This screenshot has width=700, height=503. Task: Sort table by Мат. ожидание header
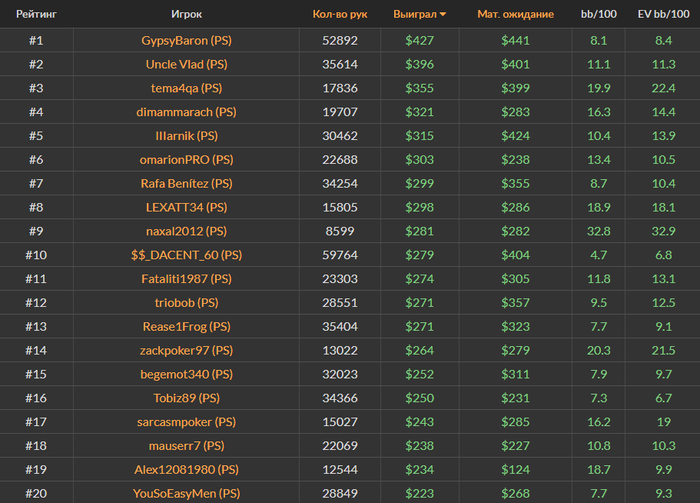(x=516, y=14)
